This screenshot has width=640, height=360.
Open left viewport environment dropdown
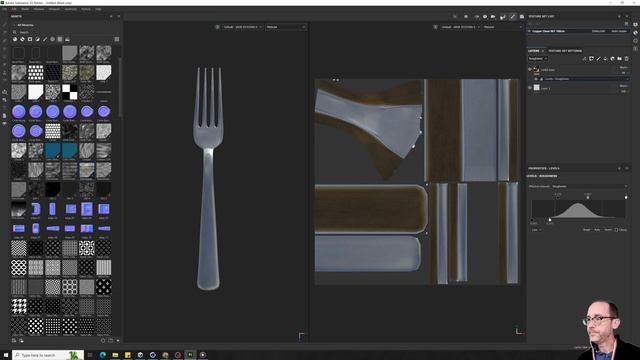tap(242, 27)
